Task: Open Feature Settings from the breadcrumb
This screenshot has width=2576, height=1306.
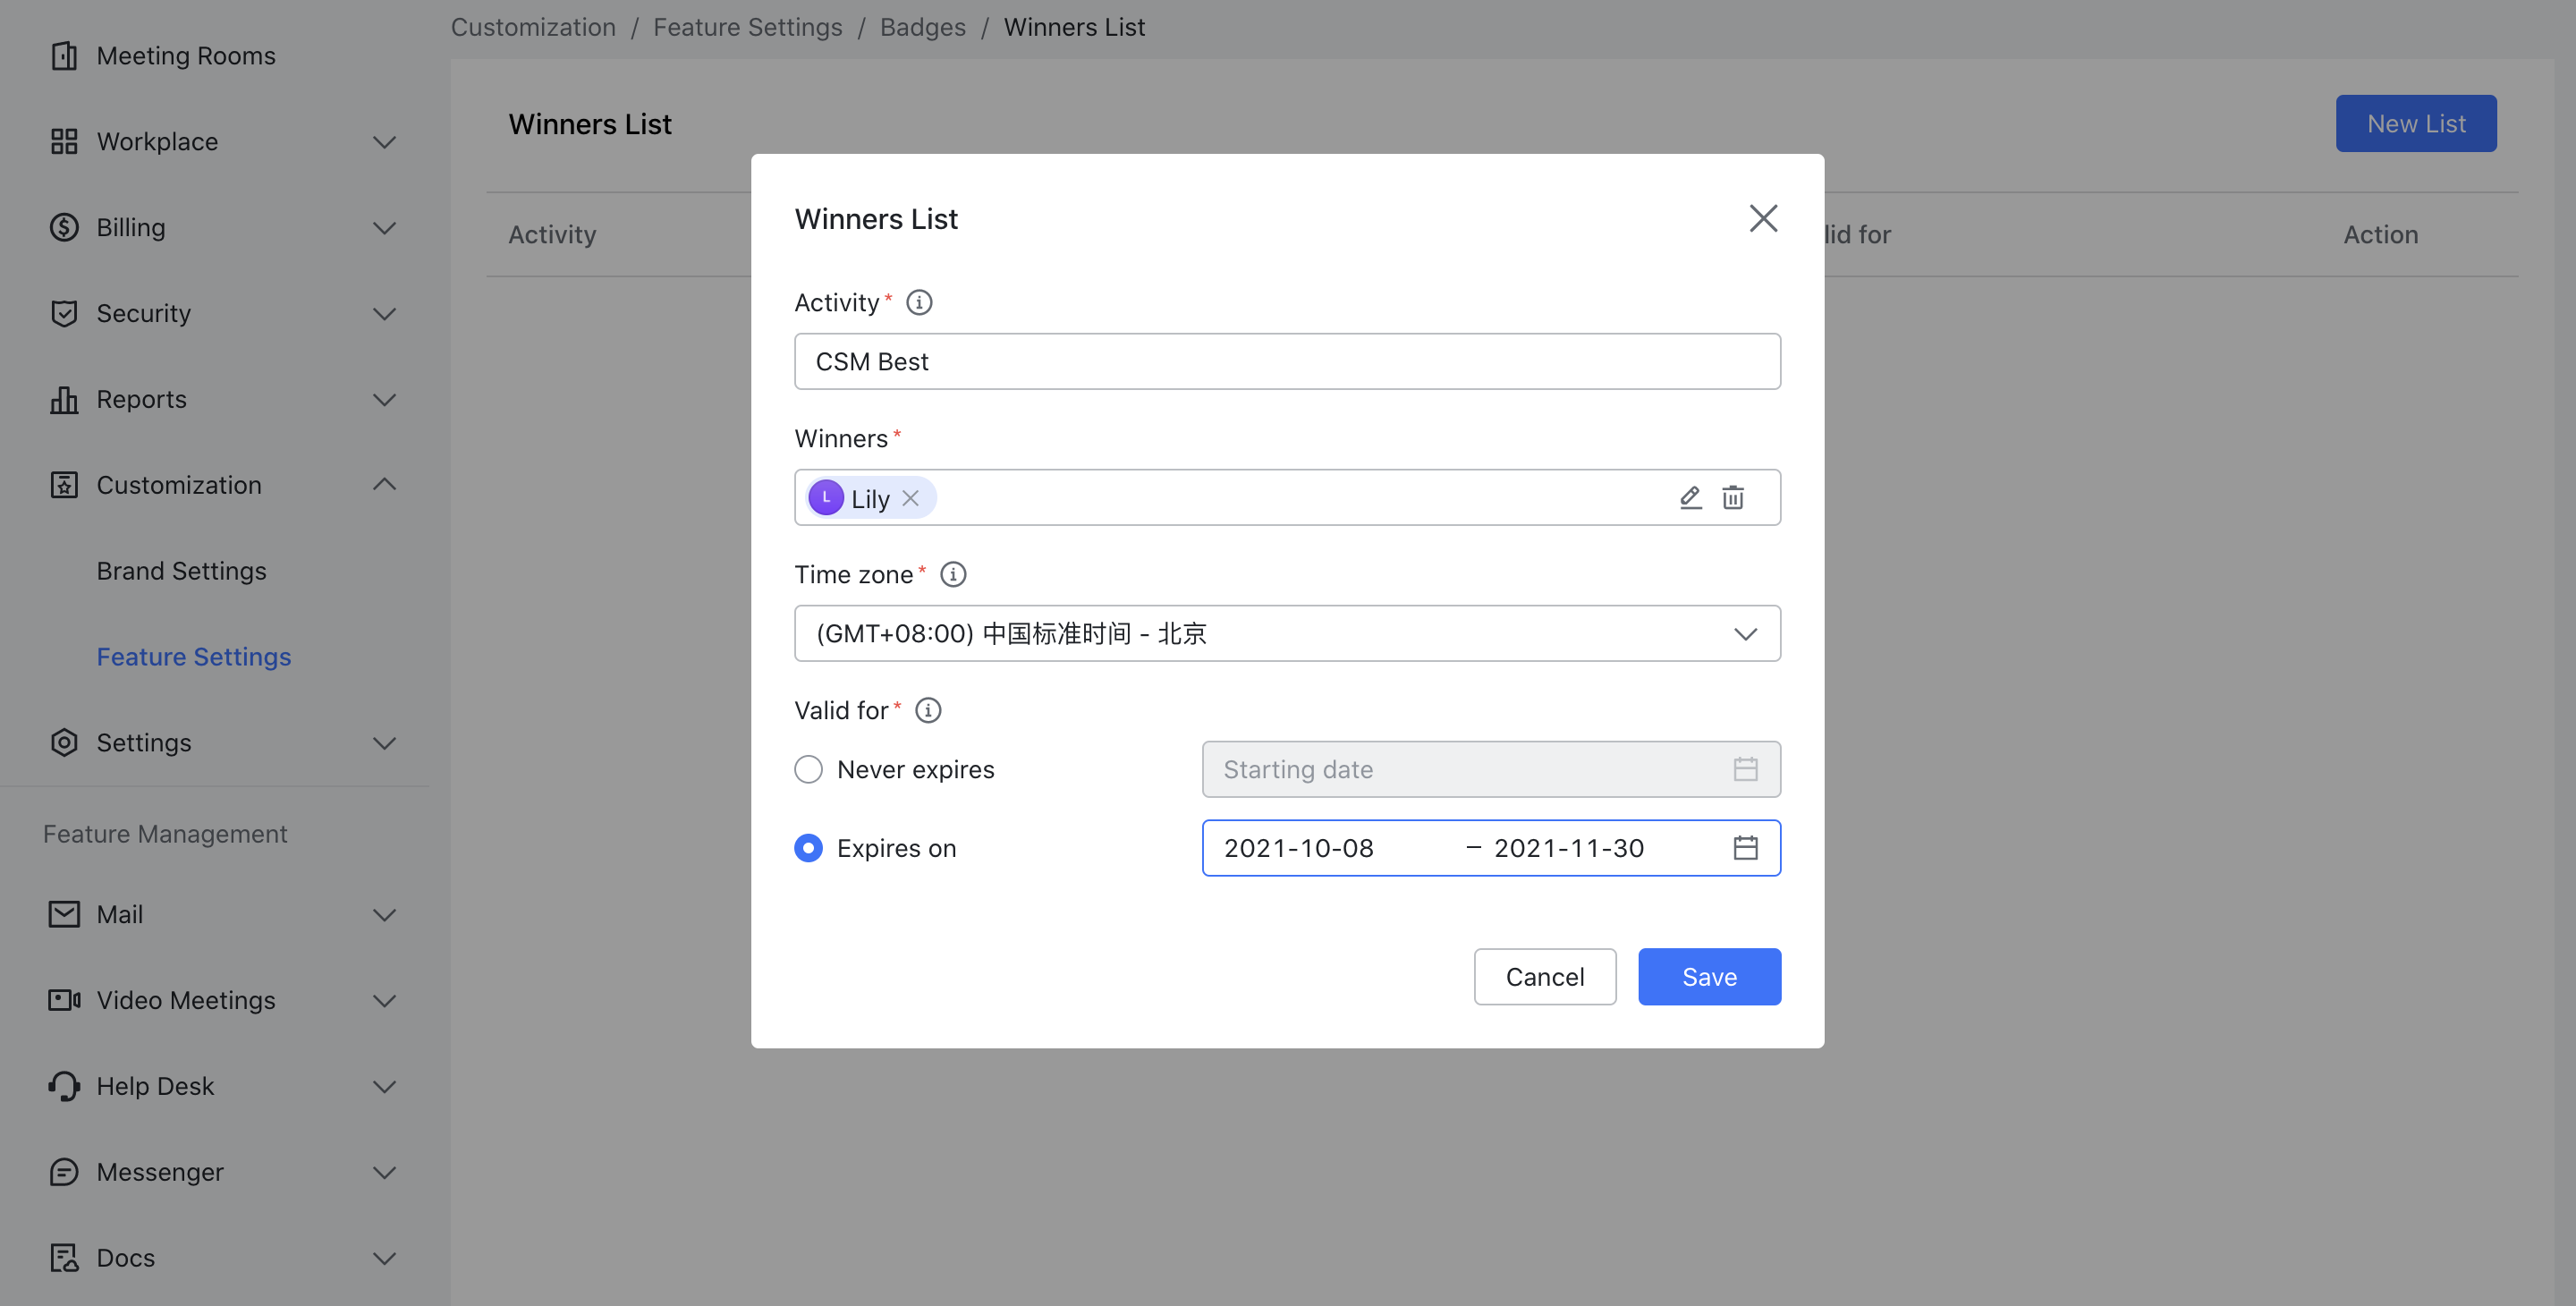Action: [x=748, y=27]
